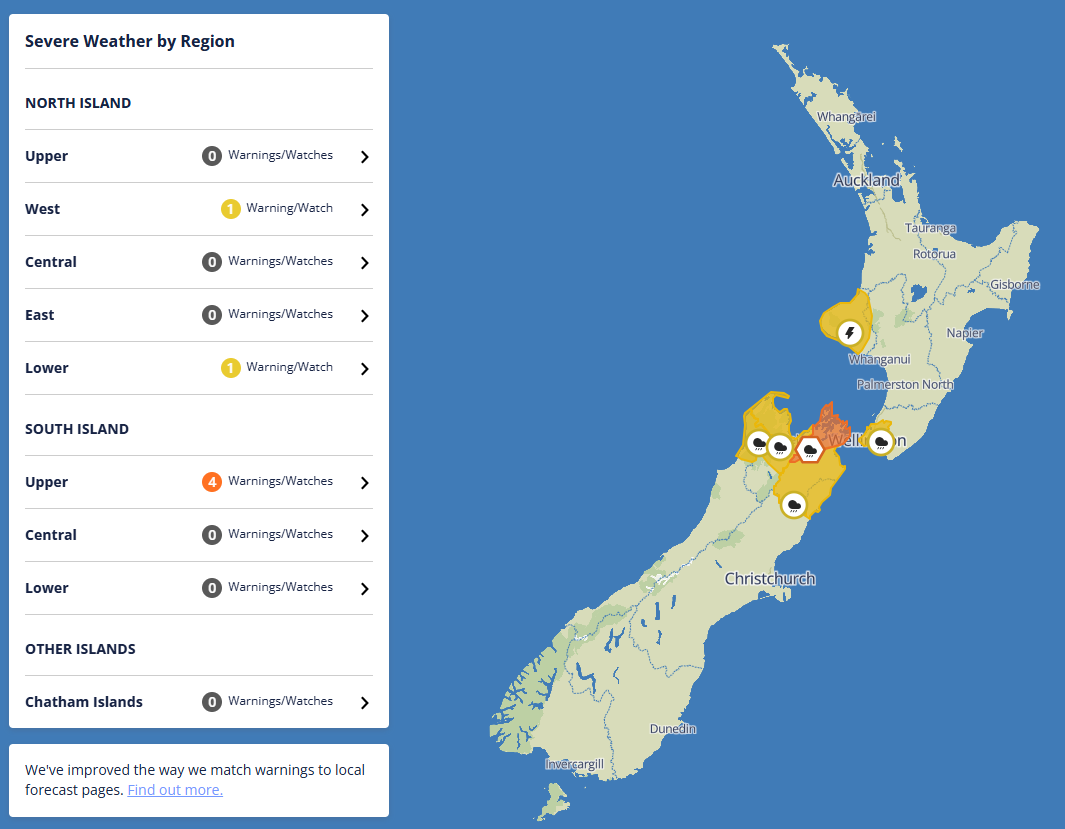
Task: Click the thunderstorm watch icon near Whanganui
Action: pos(850,332)
